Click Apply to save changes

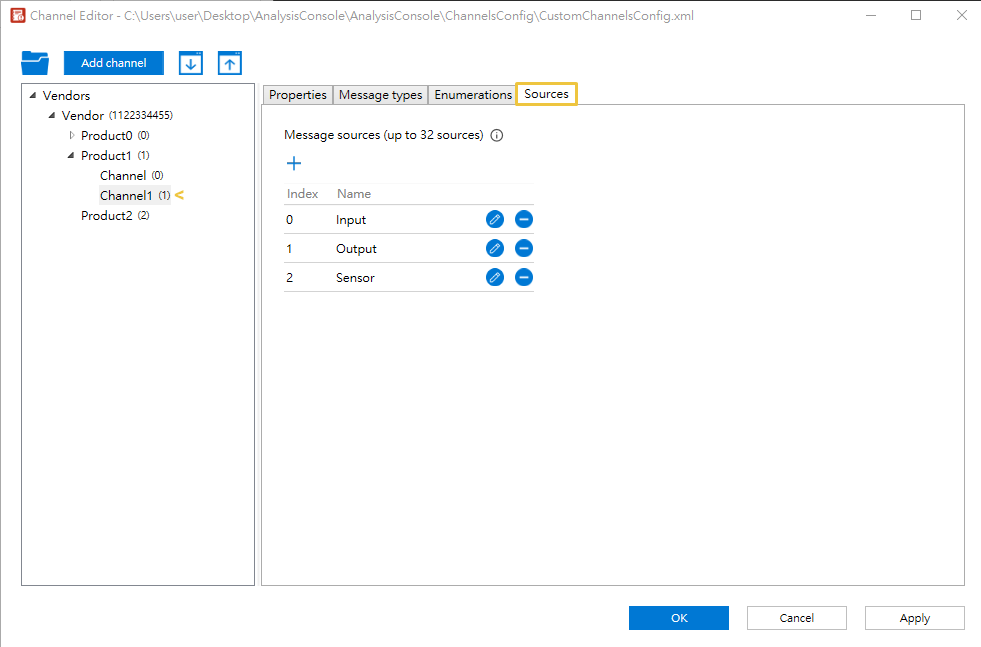914,618
